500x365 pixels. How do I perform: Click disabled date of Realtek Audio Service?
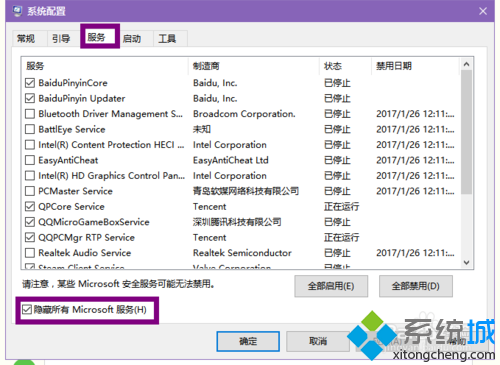click(415, 253)
